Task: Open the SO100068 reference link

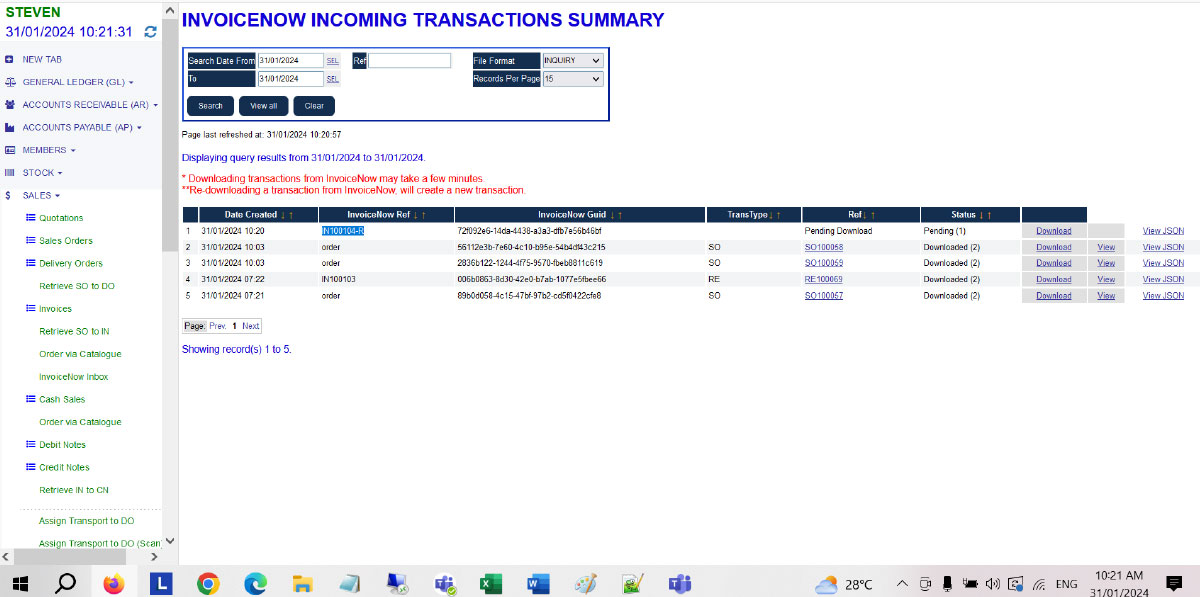Action: point(823,247)
